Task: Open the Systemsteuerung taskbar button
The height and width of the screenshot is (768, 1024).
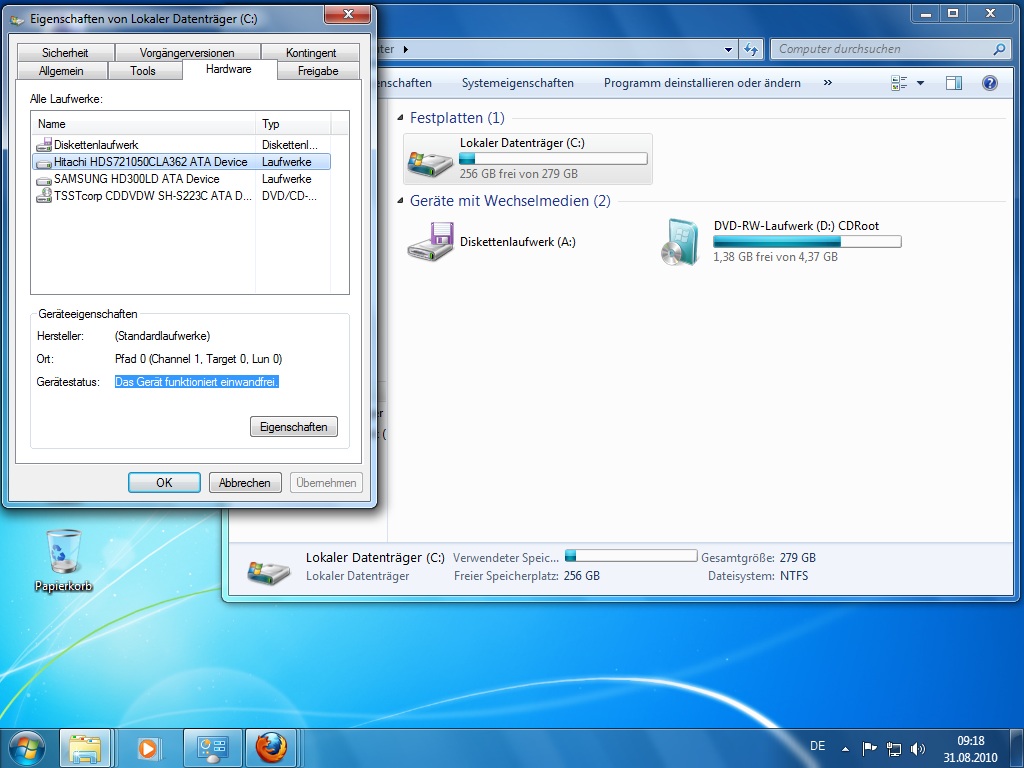Action: (x=212, y=748)
